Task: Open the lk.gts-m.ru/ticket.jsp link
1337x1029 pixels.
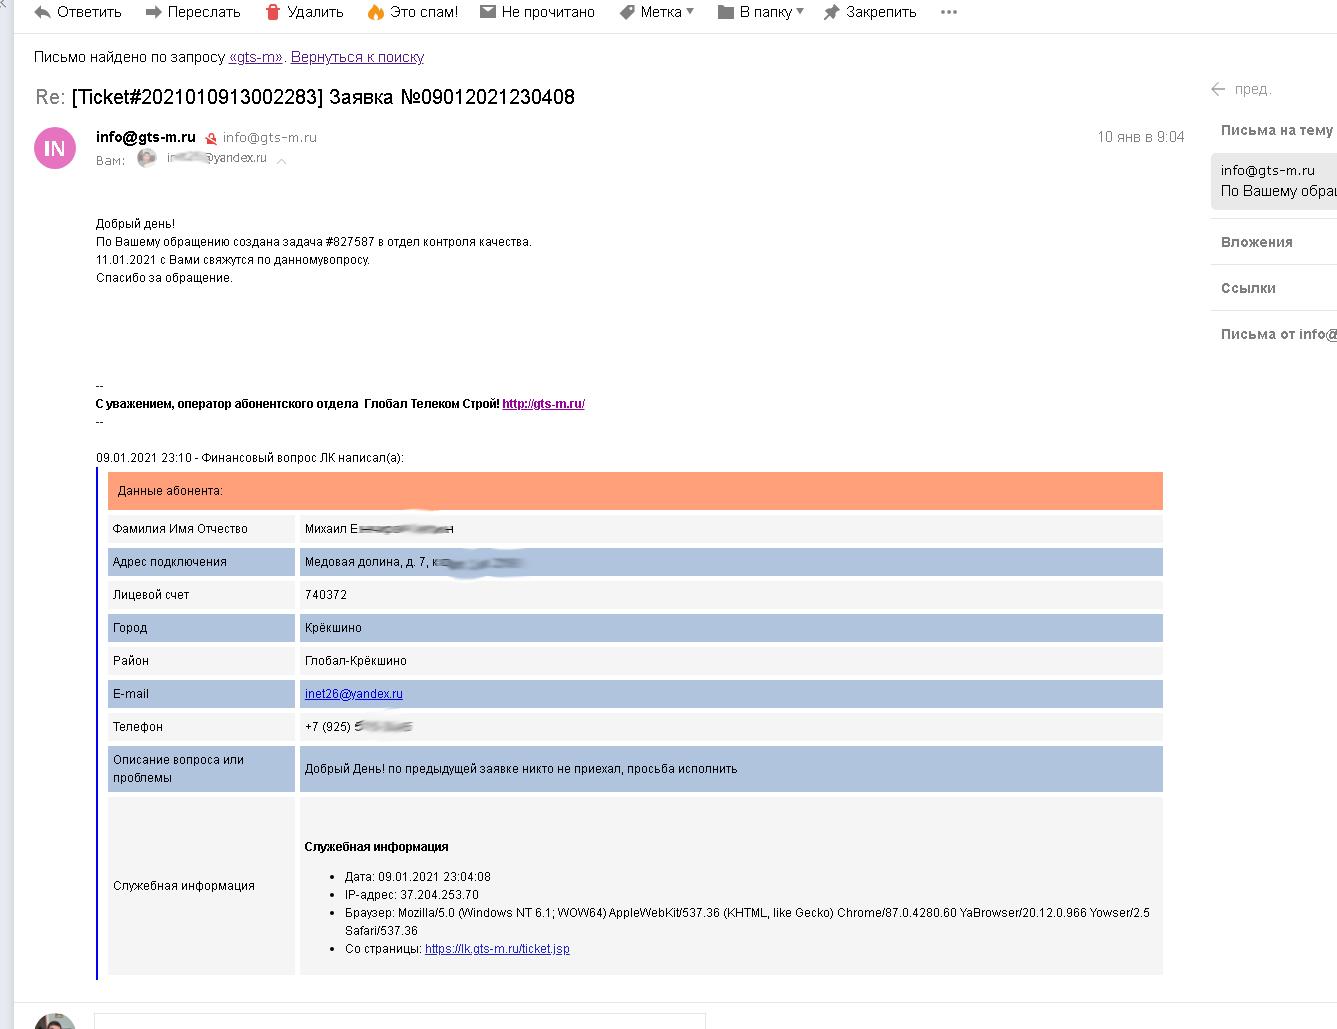Action: 497,949
